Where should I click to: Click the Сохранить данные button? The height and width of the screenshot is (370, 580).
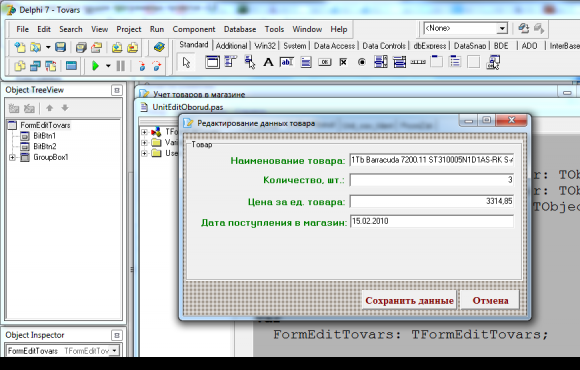click(409, 300)
